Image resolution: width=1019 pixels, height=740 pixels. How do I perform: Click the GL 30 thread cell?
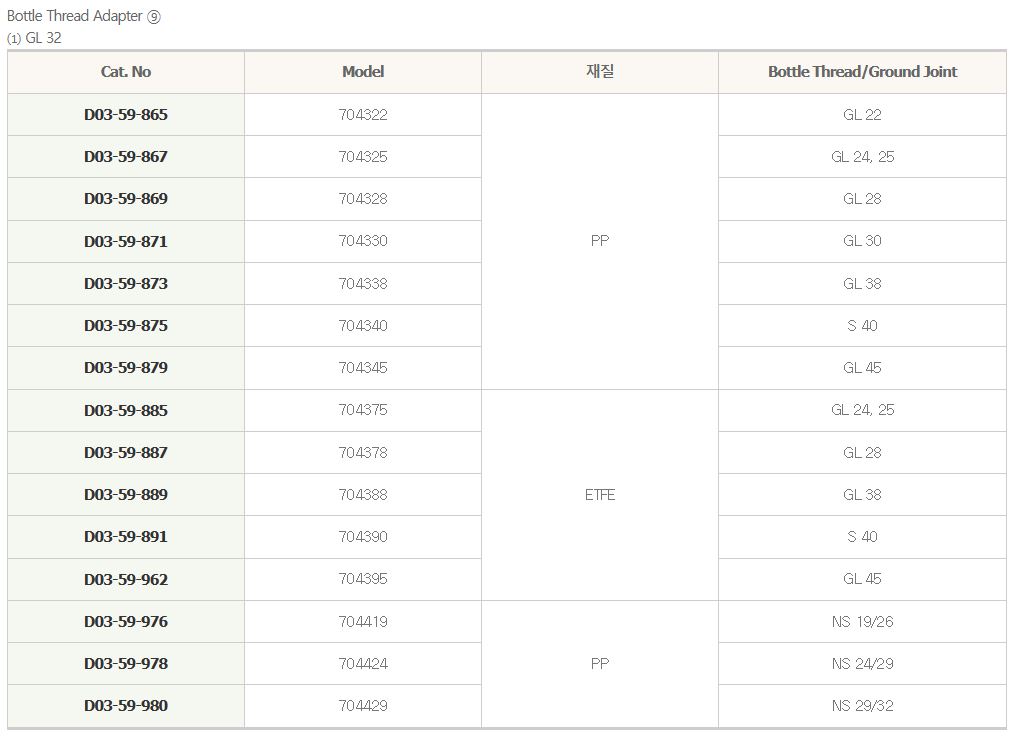(862, 241)
